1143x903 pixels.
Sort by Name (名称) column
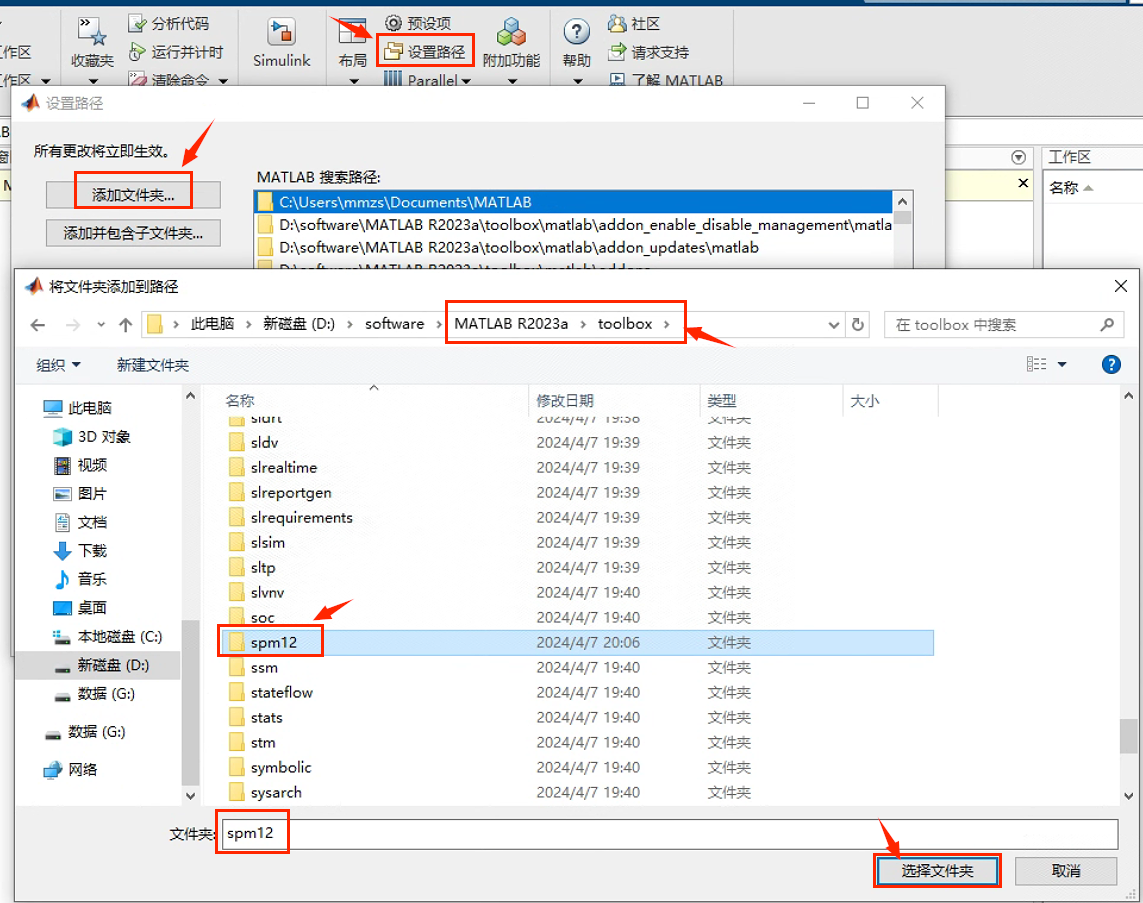coord(240,400)
